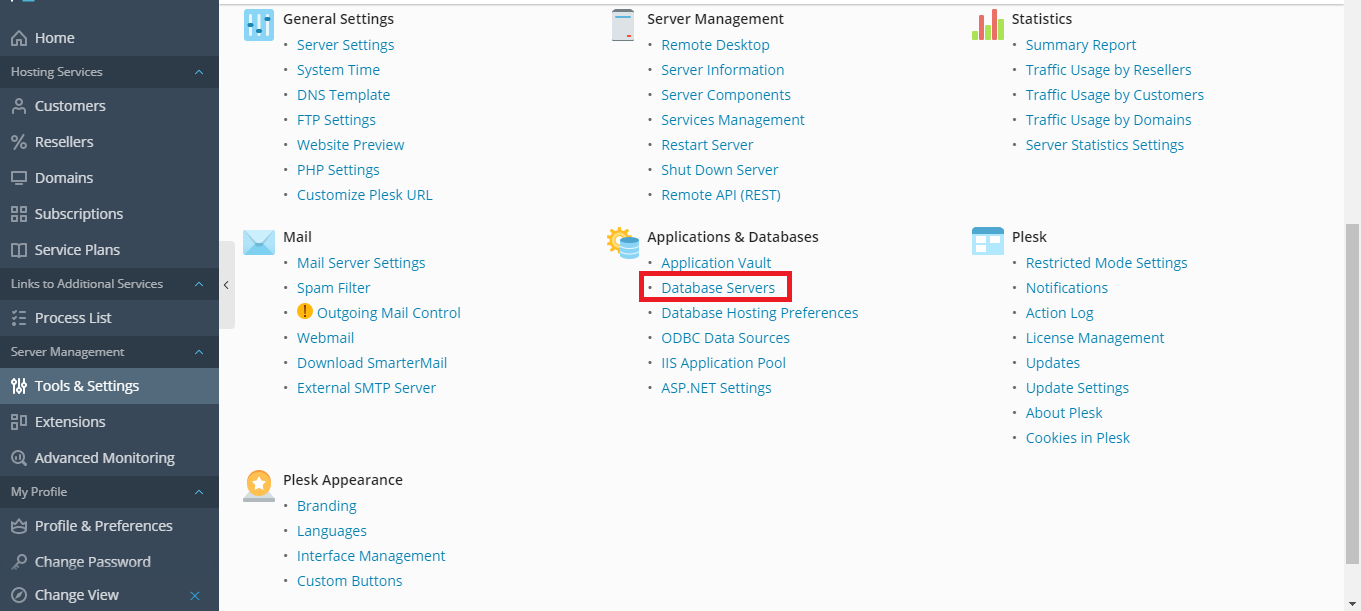The width and height of the screenshot is (1361, 611).
Task: Open the Summary Report link
Action: click(x=1081, y=45)
